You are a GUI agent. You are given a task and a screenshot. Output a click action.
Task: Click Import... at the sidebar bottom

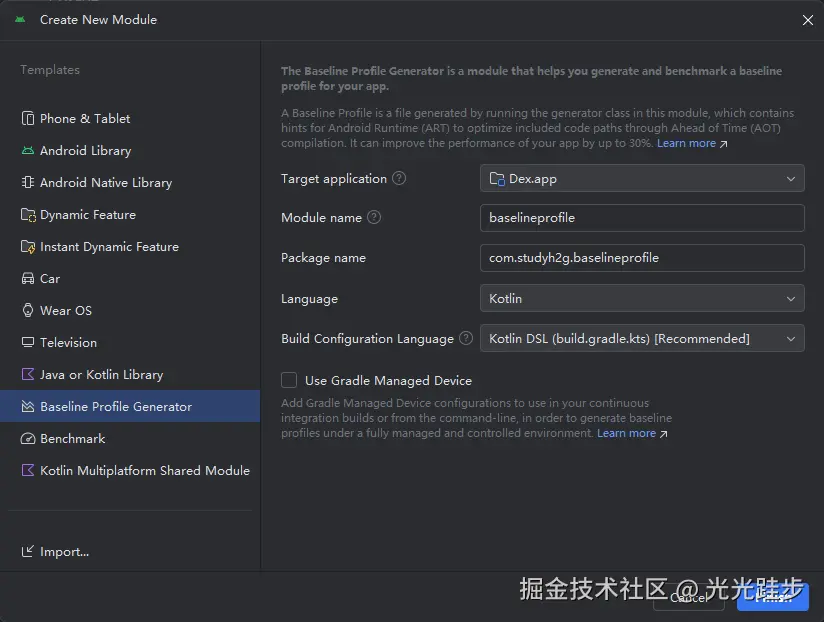click(64, 551)
